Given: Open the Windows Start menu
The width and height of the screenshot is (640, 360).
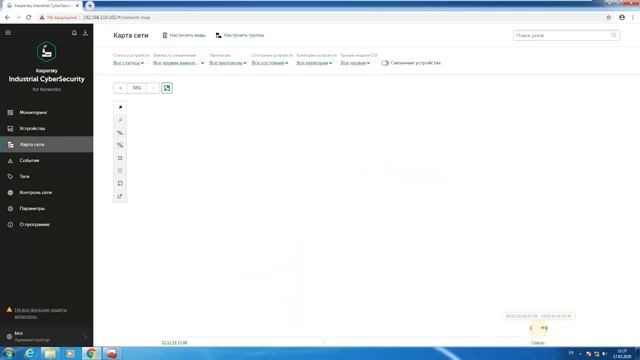Looking at the screenshot, I should click(9, 353).
